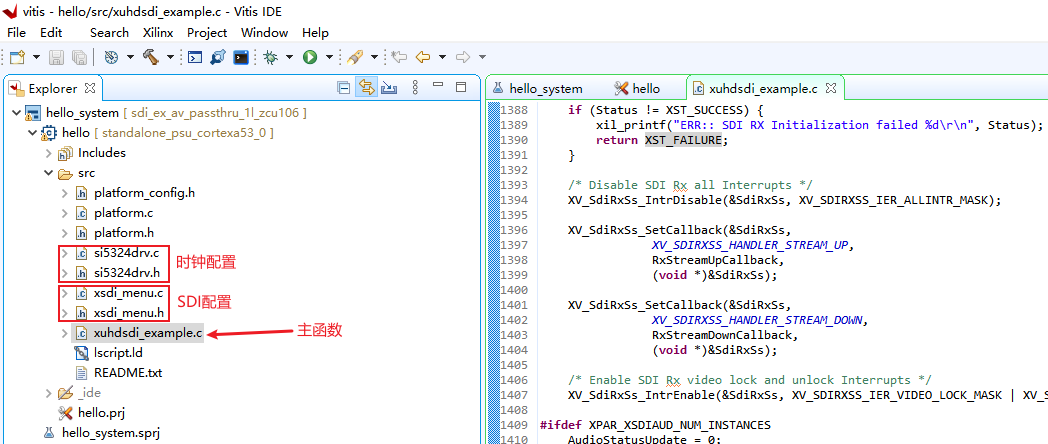Open the Xilinx menu

158,33
